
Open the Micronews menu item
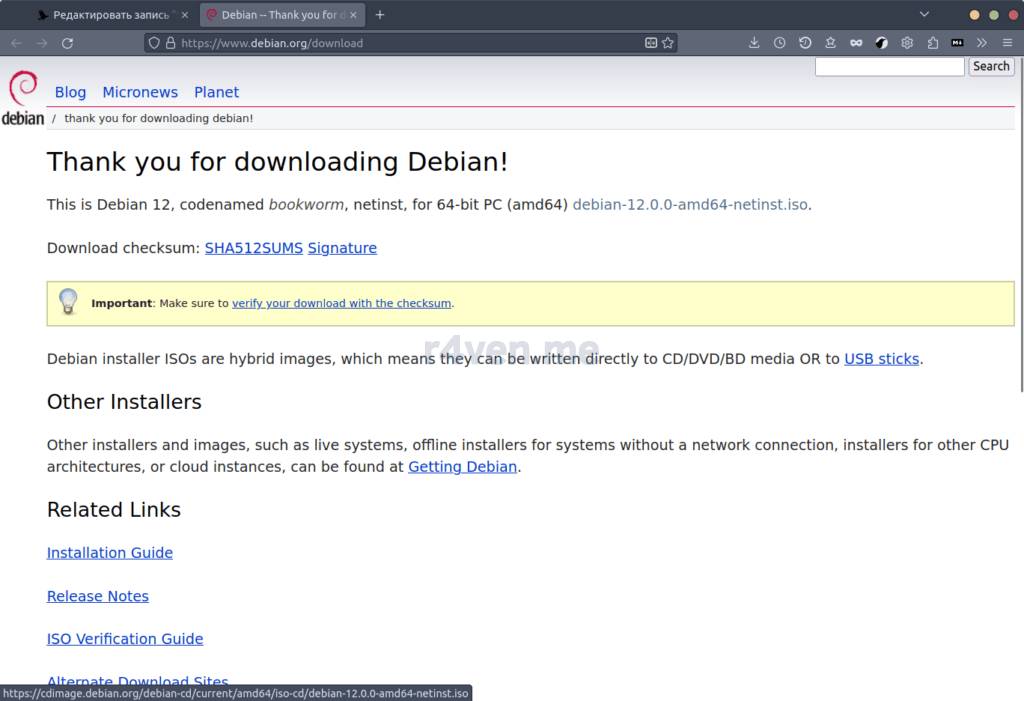[x=140, y=92]
